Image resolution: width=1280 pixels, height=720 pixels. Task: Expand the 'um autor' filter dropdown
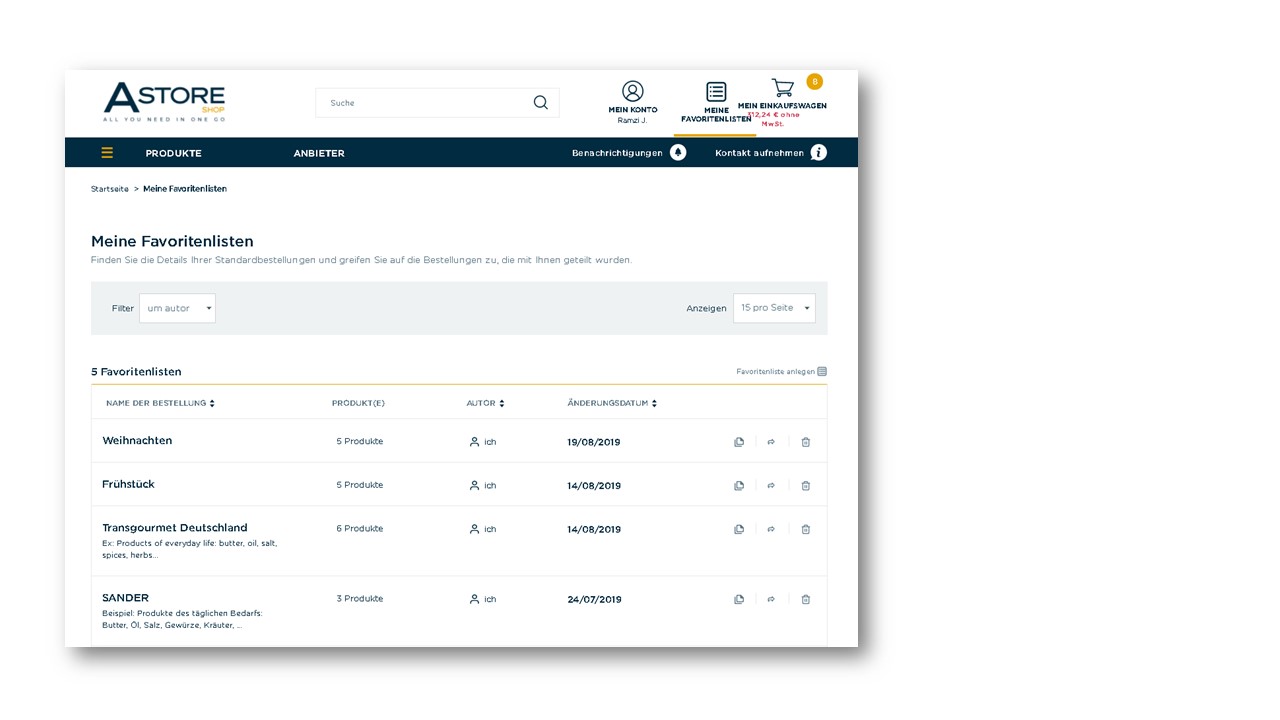pos(177,308)
